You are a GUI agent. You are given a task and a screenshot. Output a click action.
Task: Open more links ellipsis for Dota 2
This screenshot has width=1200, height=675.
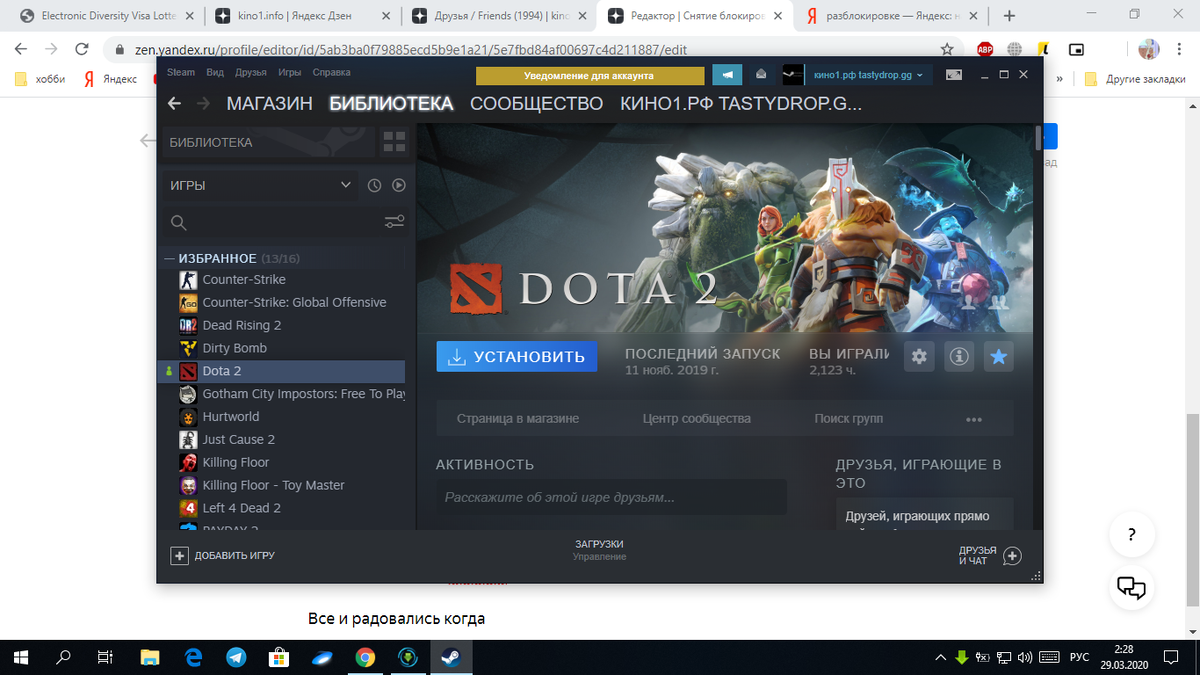(x=974, y=419)
